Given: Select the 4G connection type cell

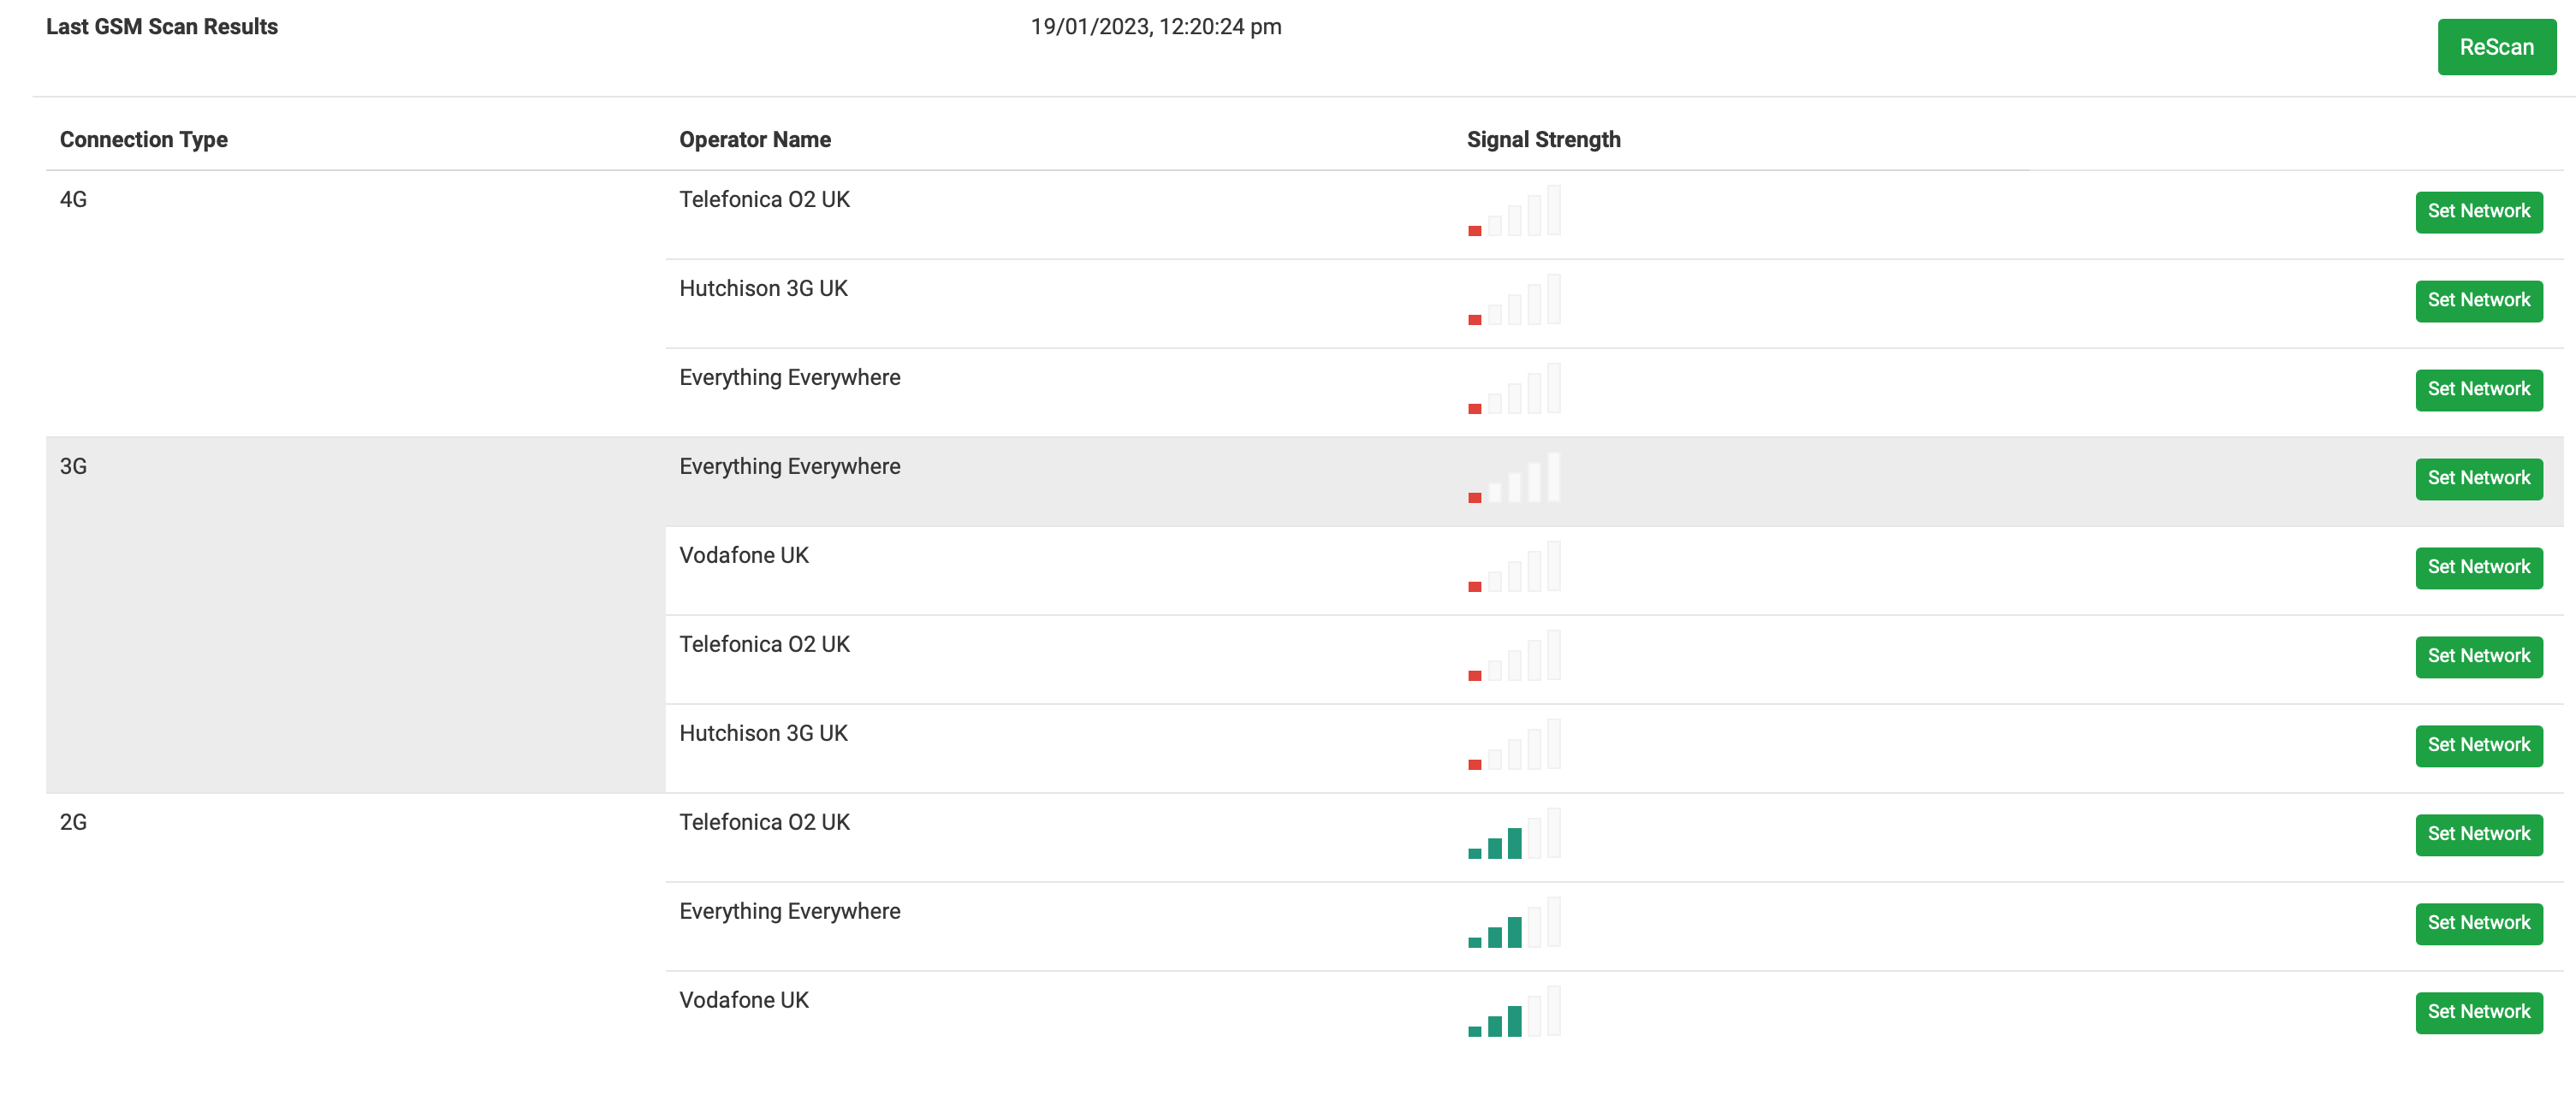Looking at the screenshot, I should (355, 304).
